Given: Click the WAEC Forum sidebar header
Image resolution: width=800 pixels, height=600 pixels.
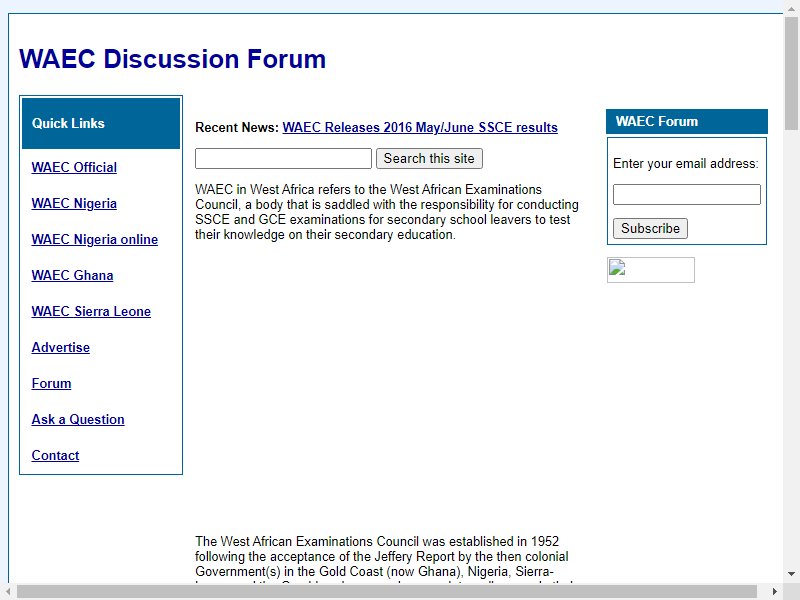Looking at the screenshot, I should click(687, 121).
